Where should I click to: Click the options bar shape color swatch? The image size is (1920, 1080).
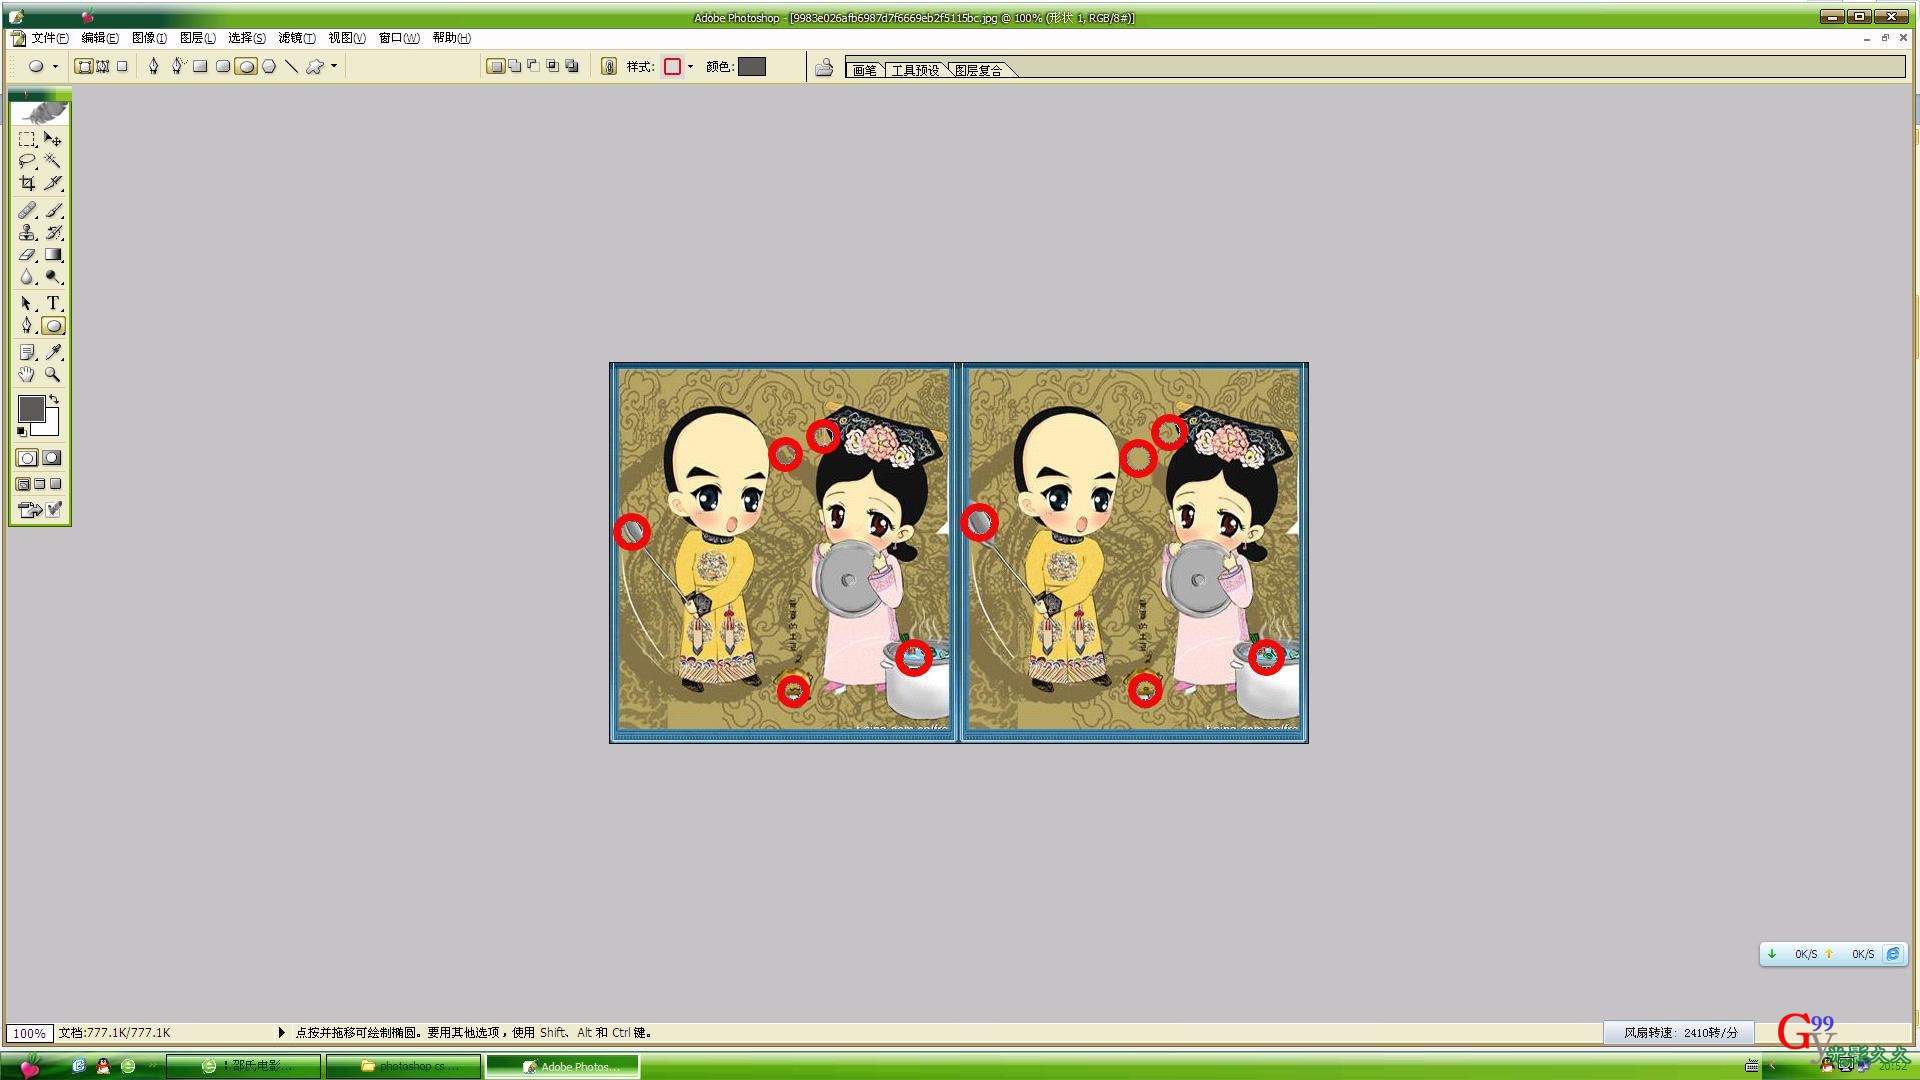point(752,66)
